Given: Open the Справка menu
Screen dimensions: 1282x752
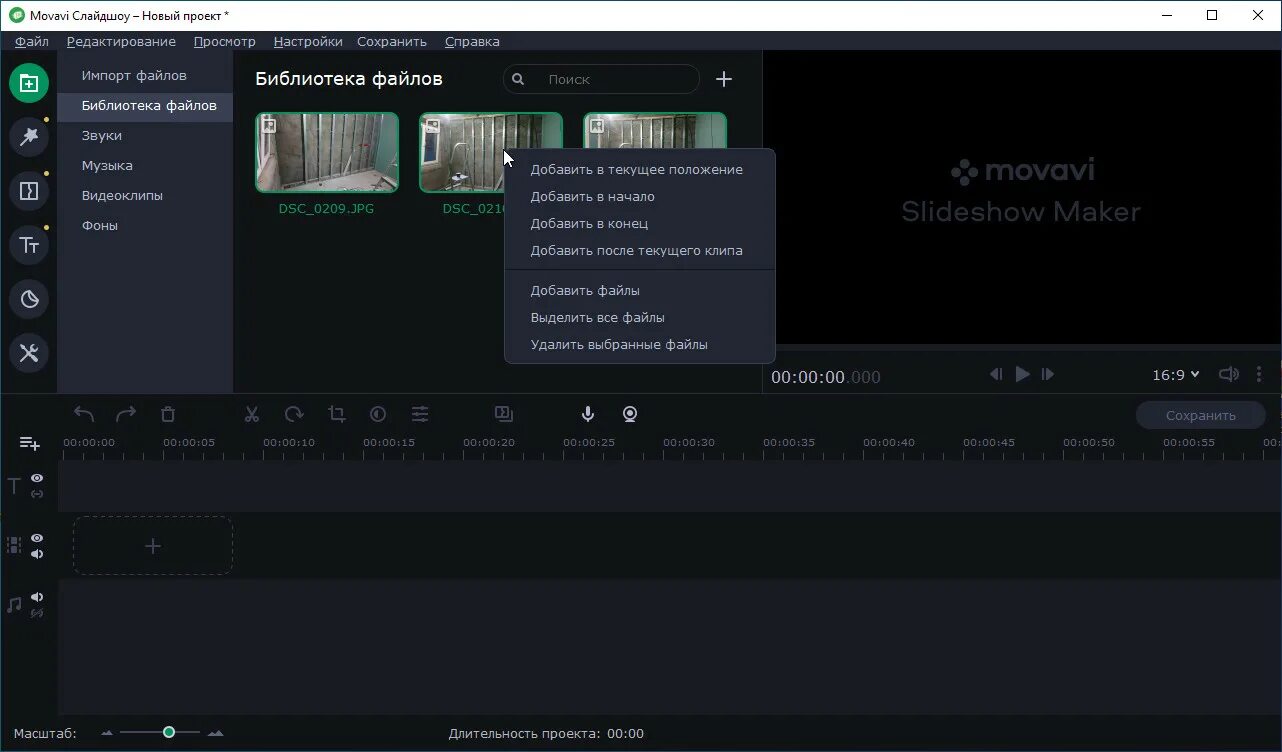Looking at the screenshot, I should (472, 41).
